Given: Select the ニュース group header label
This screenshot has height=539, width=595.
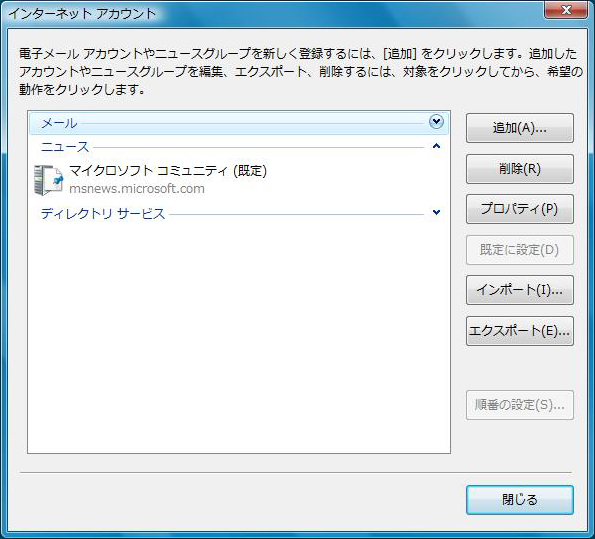Looking at the screenshot, I should [65, 147].
